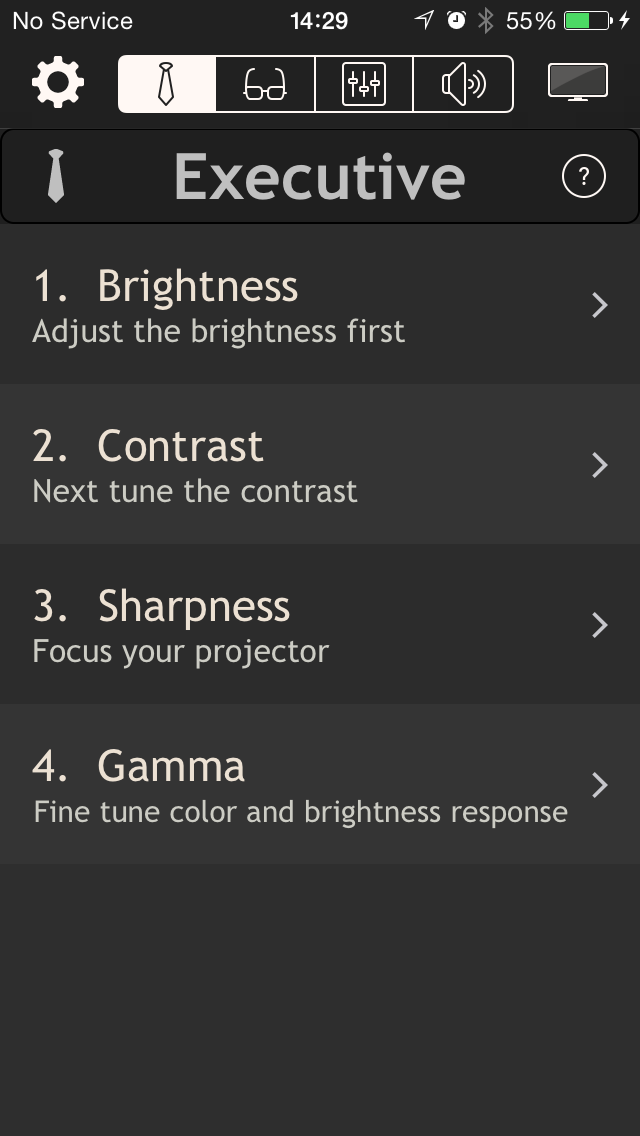Screen dimensions: 640x1136
Task: Open the 4. Gamma step
Action: tap(320, 785)
